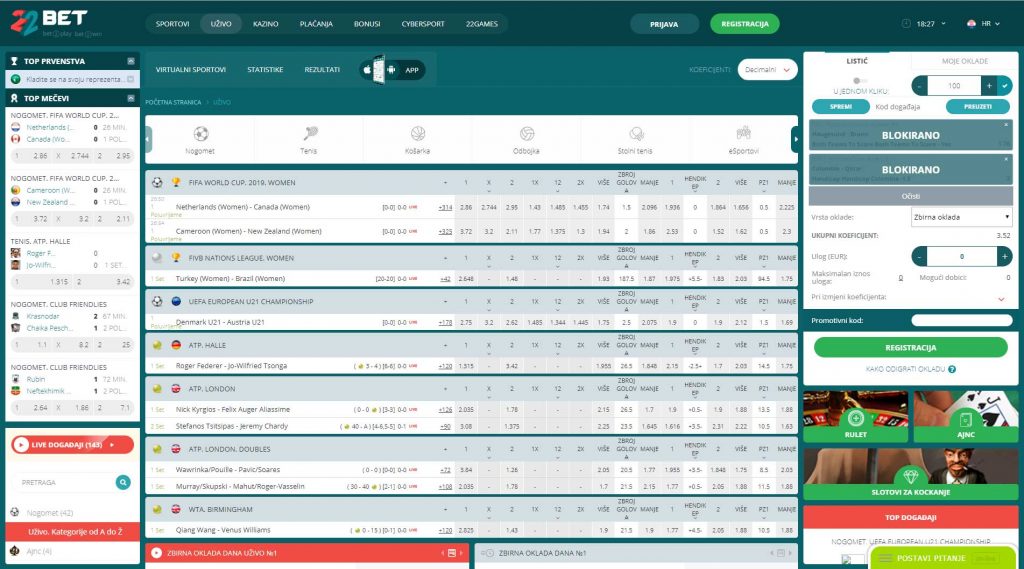Select the Nogomet football sport icon
Viewport: 1024px width, 569px height.
pos(200,134)
